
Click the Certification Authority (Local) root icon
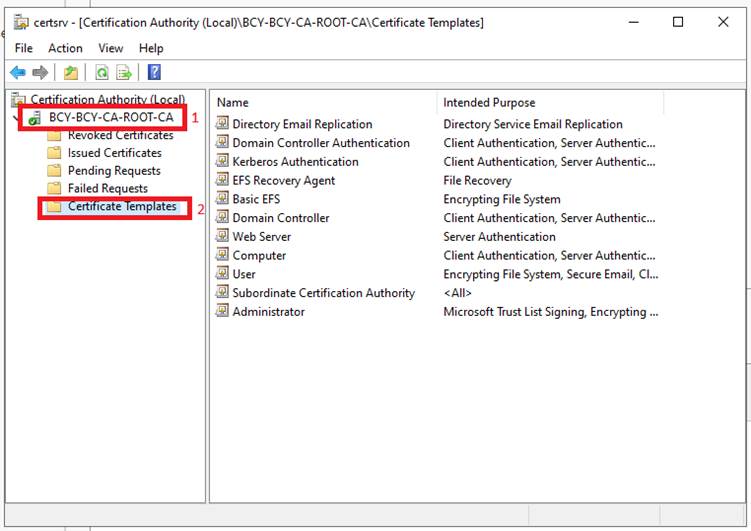click(x=18, y=99)
